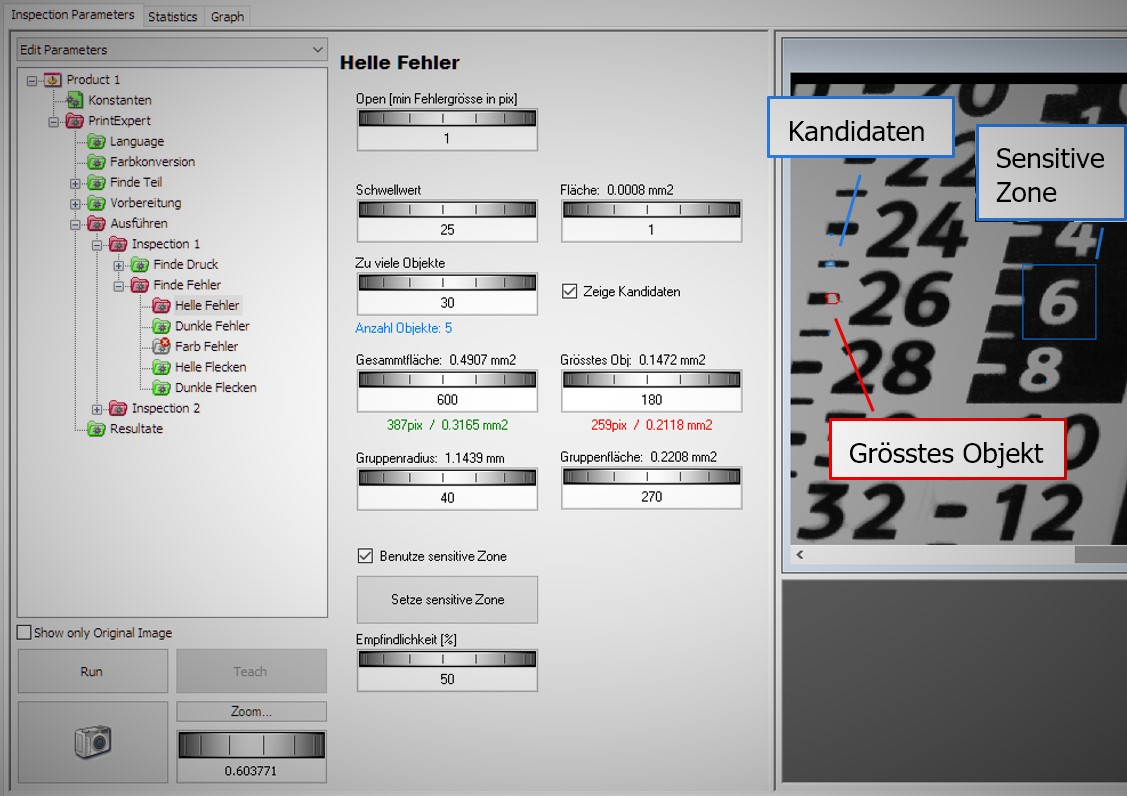Image resolution: width=1127 pixels, height=796 pixels.
Task: Click the Schwellwert slider bar
Action: (x=447, y=209)
